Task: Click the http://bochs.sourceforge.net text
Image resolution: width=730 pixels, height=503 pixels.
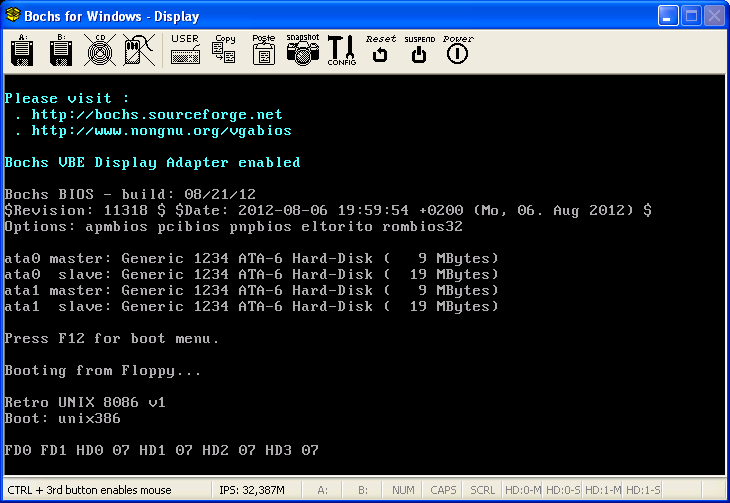Action: tap(157, 115)
